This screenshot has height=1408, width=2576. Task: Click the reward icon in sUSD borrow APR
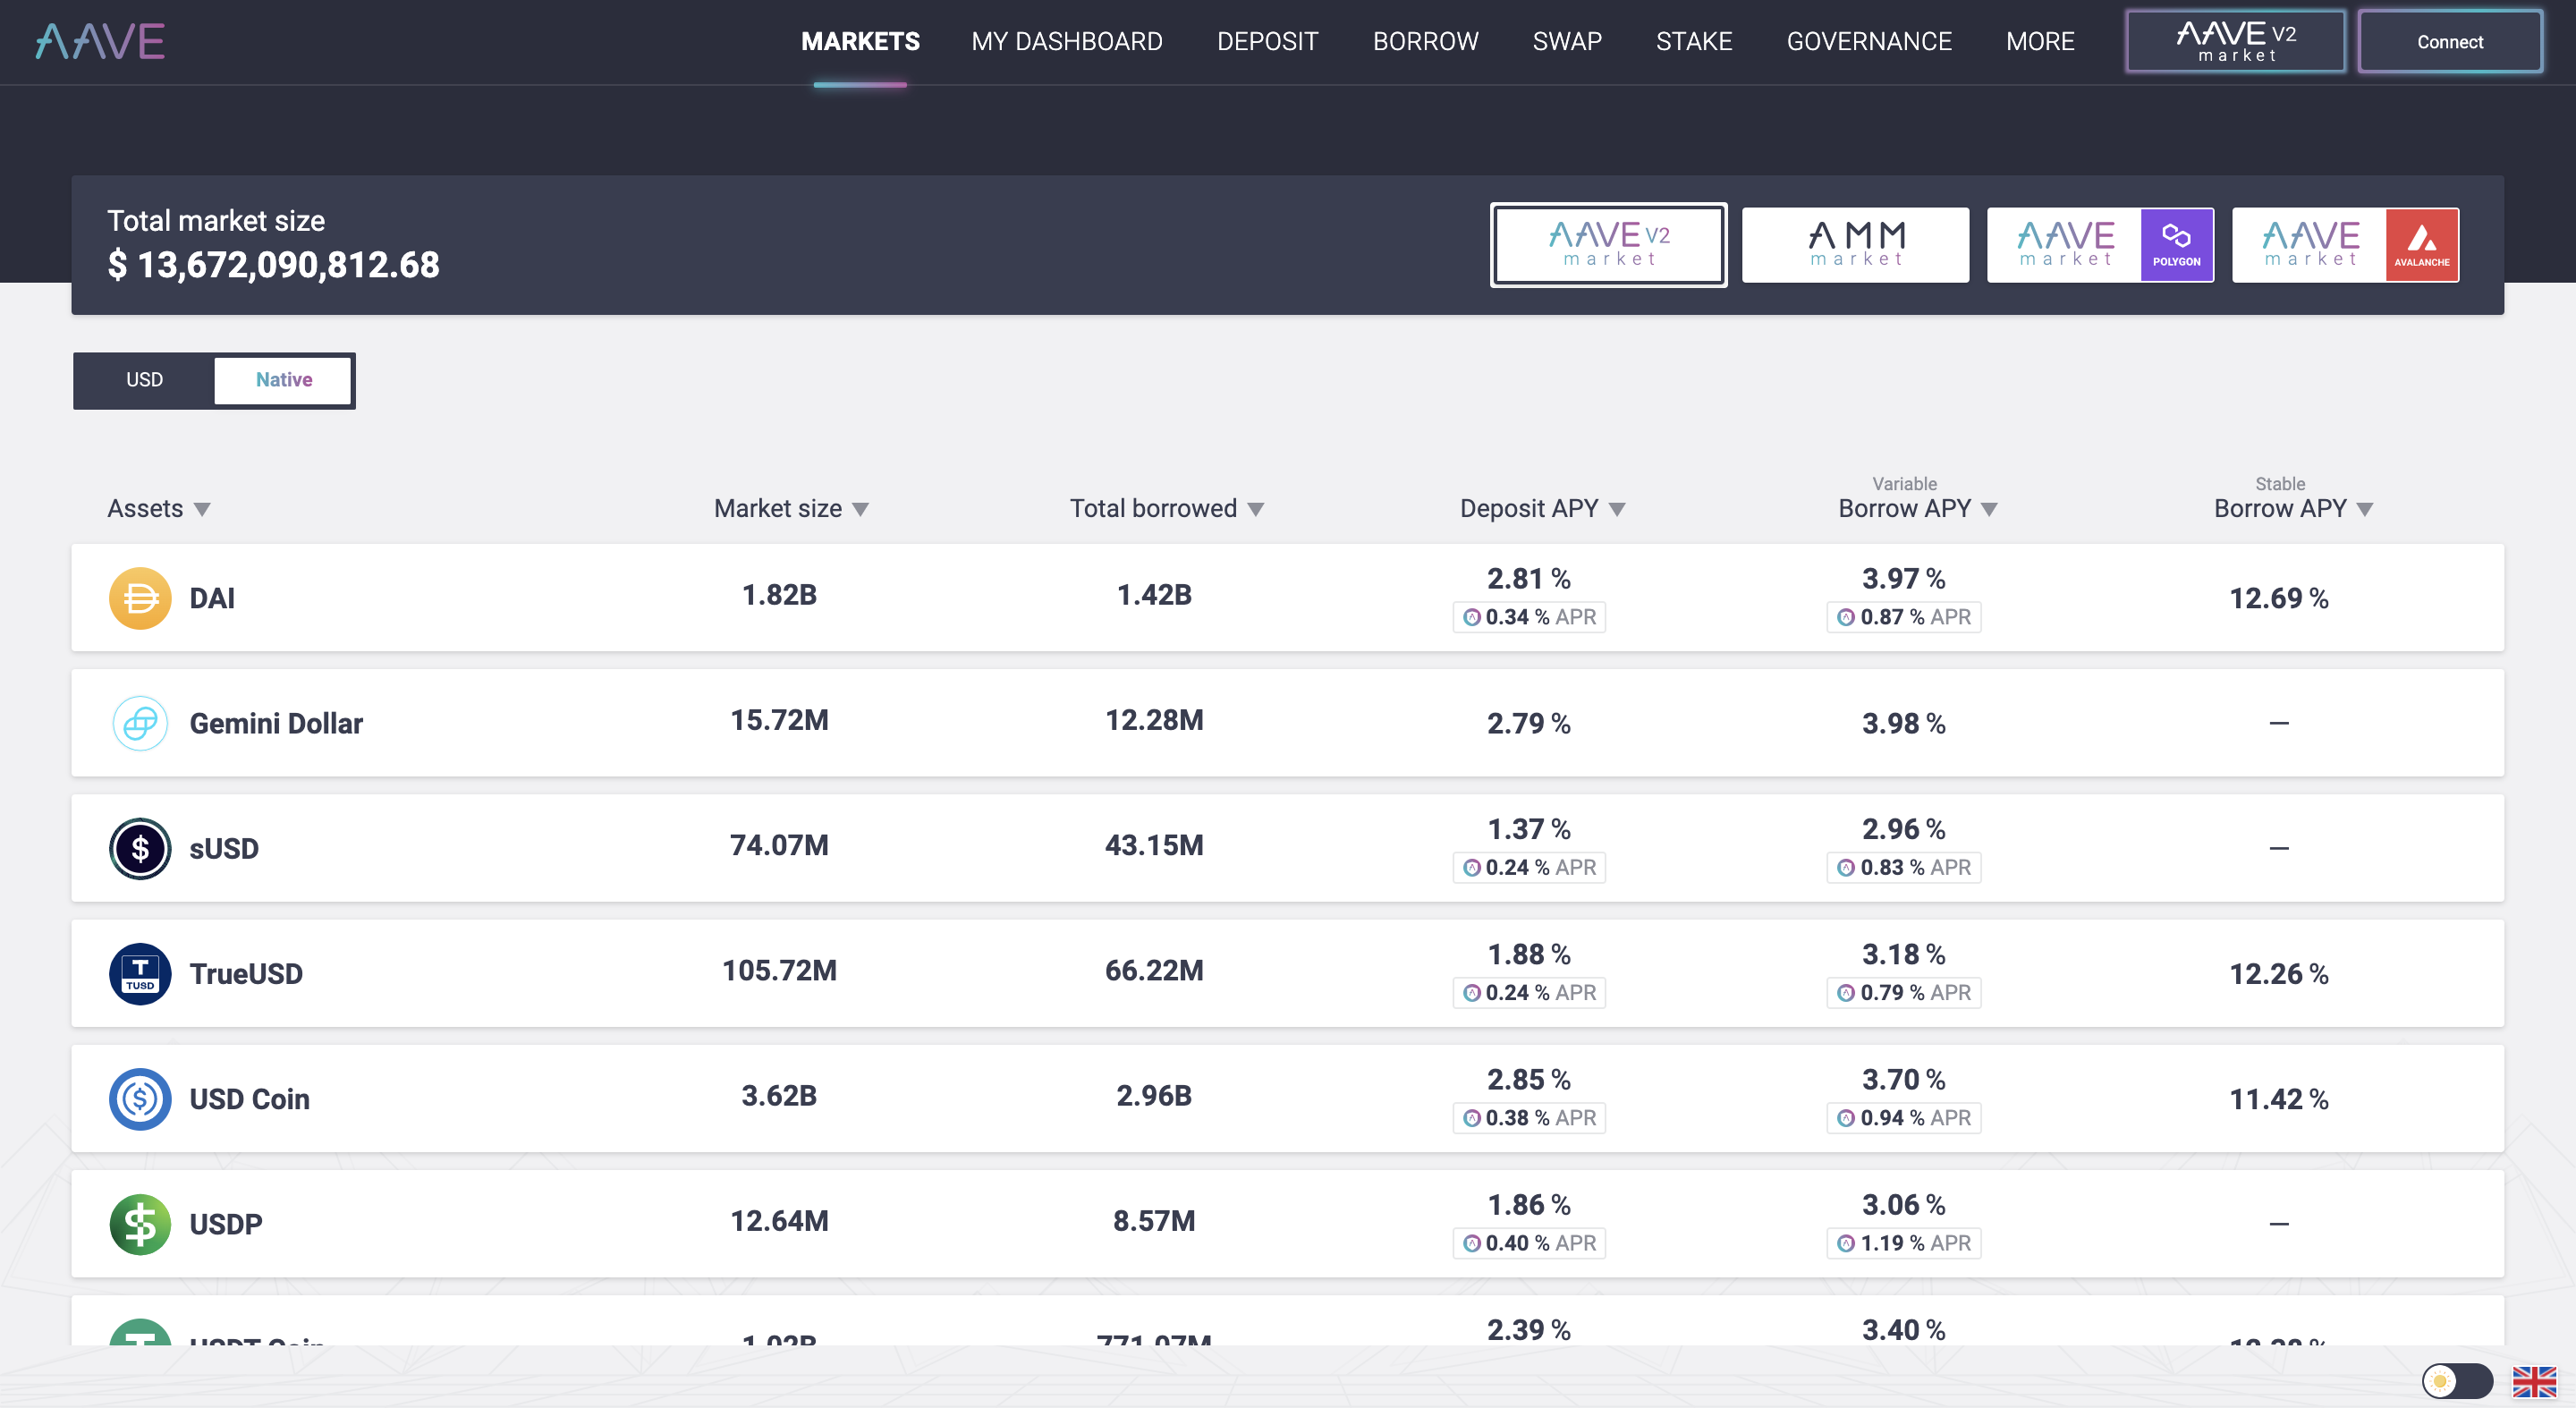click(x=1846, y=867)
